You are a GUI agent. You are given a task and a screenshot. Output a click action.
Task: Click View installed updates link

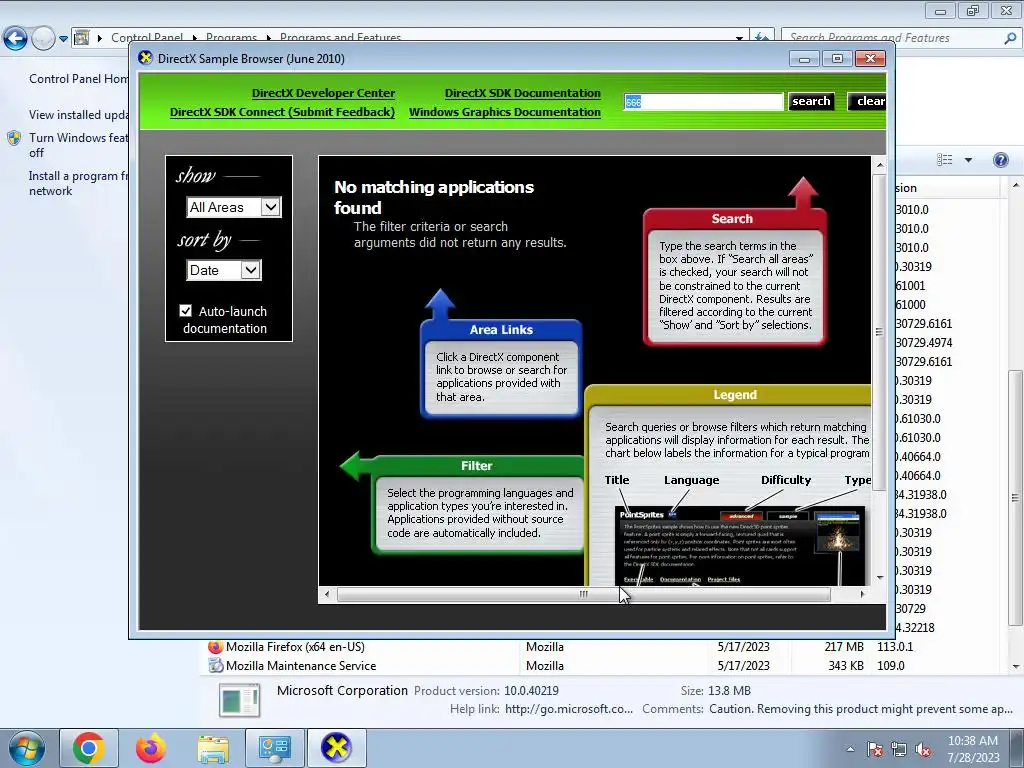pos(78,115)
